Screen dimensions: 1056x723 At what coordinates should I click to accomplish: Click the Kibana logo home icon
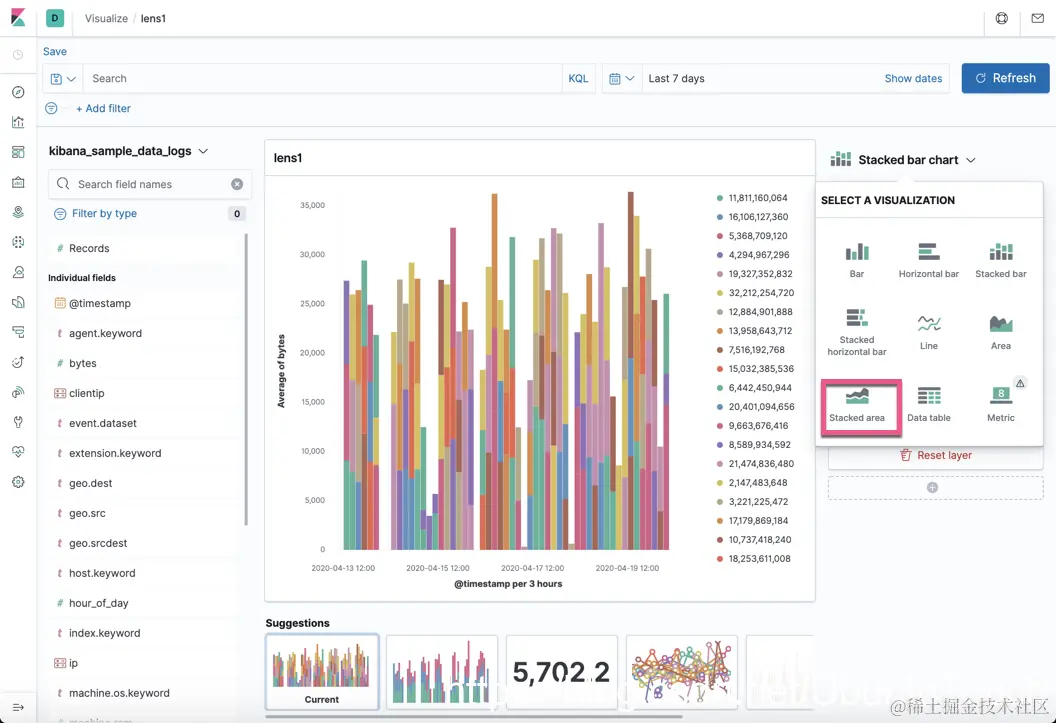(18, 18)
